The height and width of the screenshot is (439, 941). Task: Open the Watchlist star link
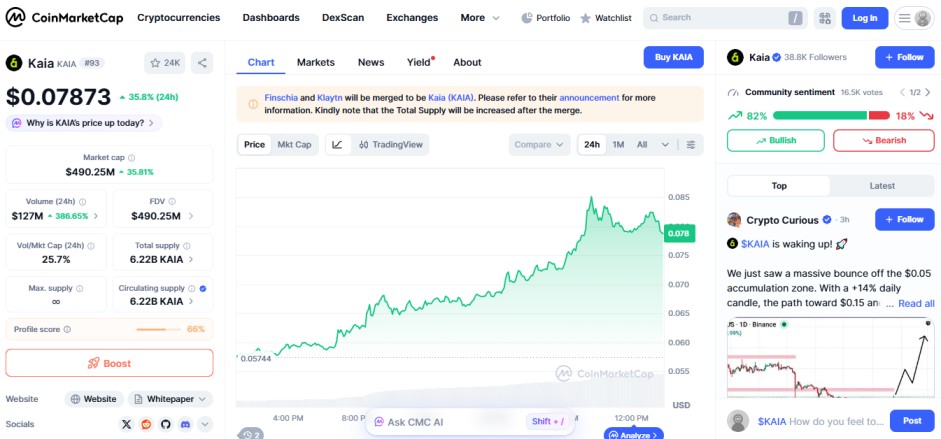(x=606, y=18)
